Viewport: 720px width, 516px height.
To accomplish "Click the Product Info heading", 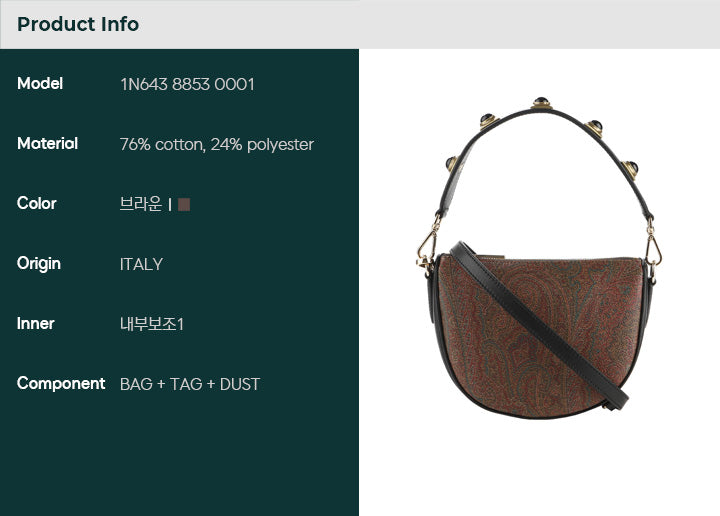I will coord(78,24).
